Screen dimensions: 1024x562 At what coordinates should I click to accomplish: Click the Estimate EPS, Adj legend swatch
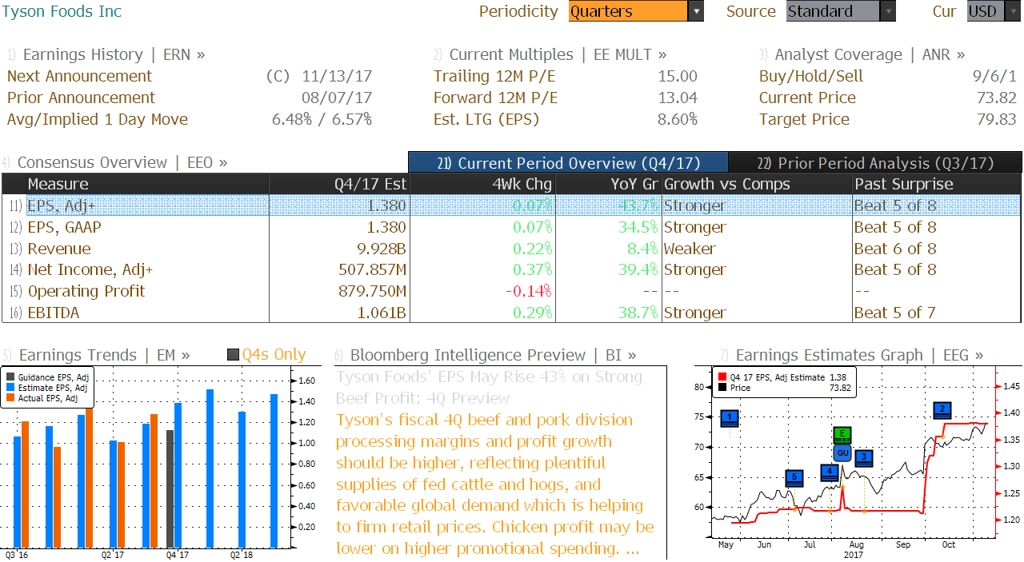(10, 388)
